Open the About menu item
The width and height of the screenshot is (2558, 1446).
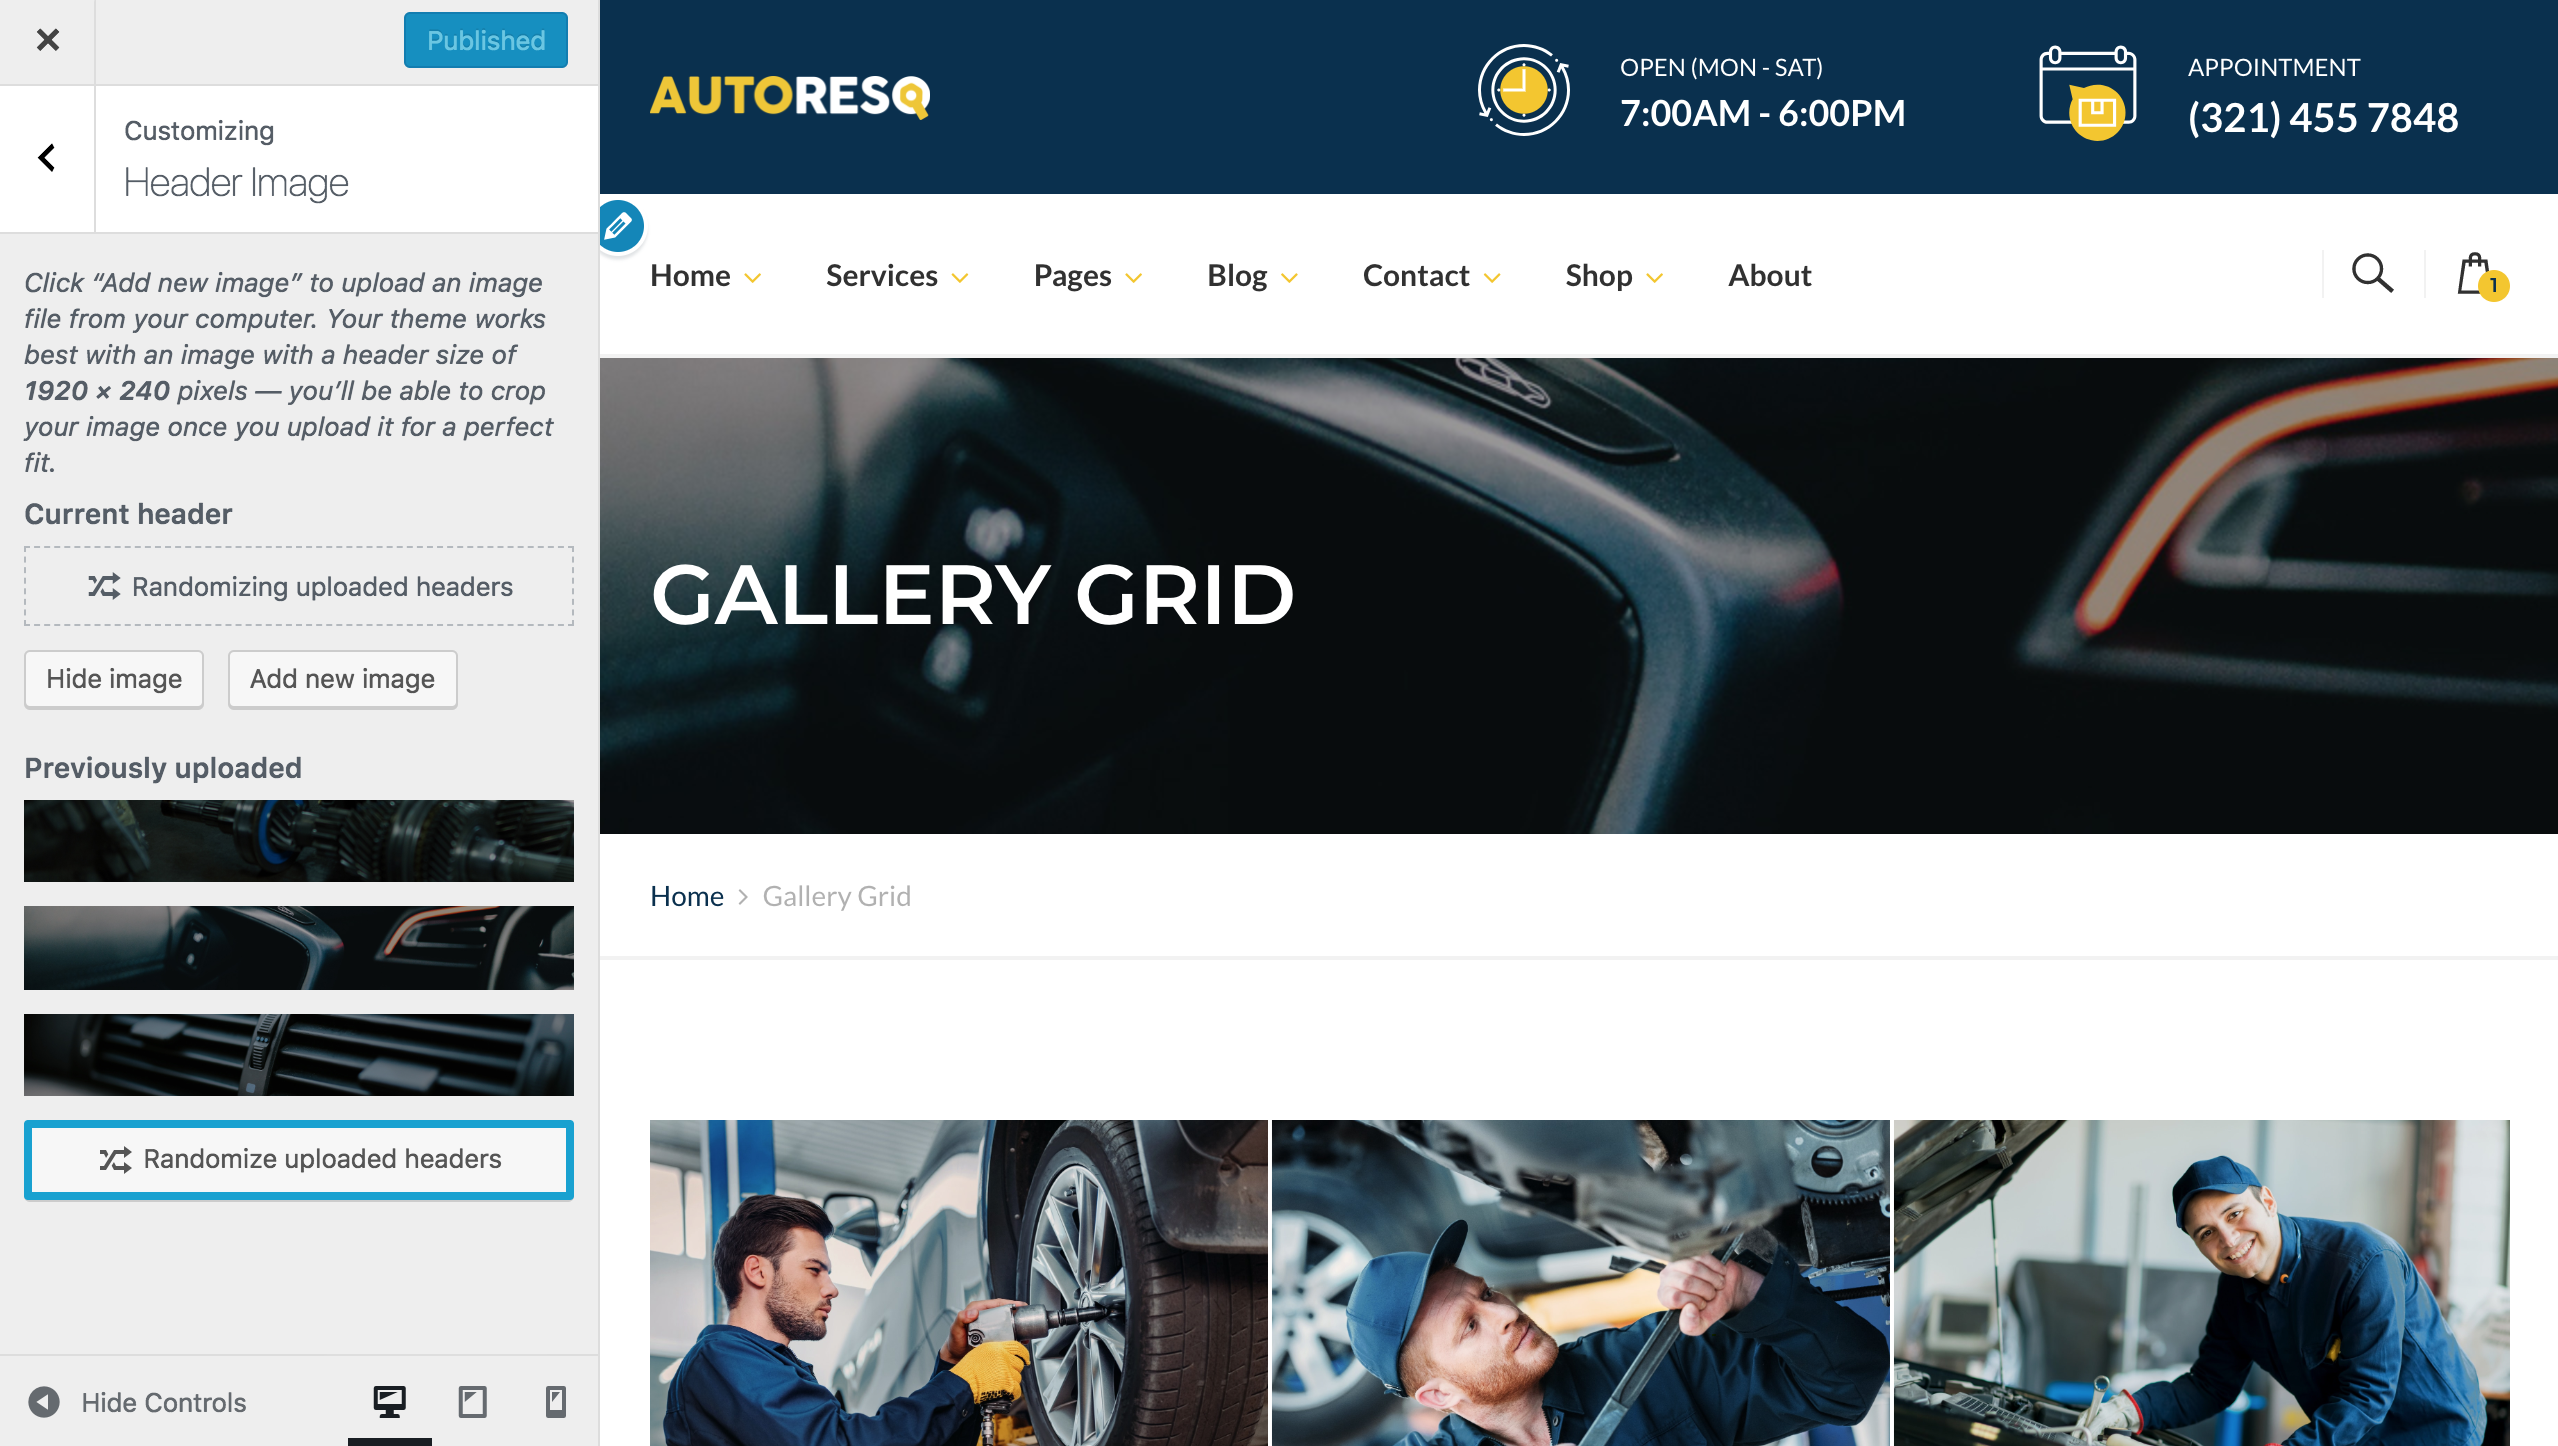[1769, 275]
